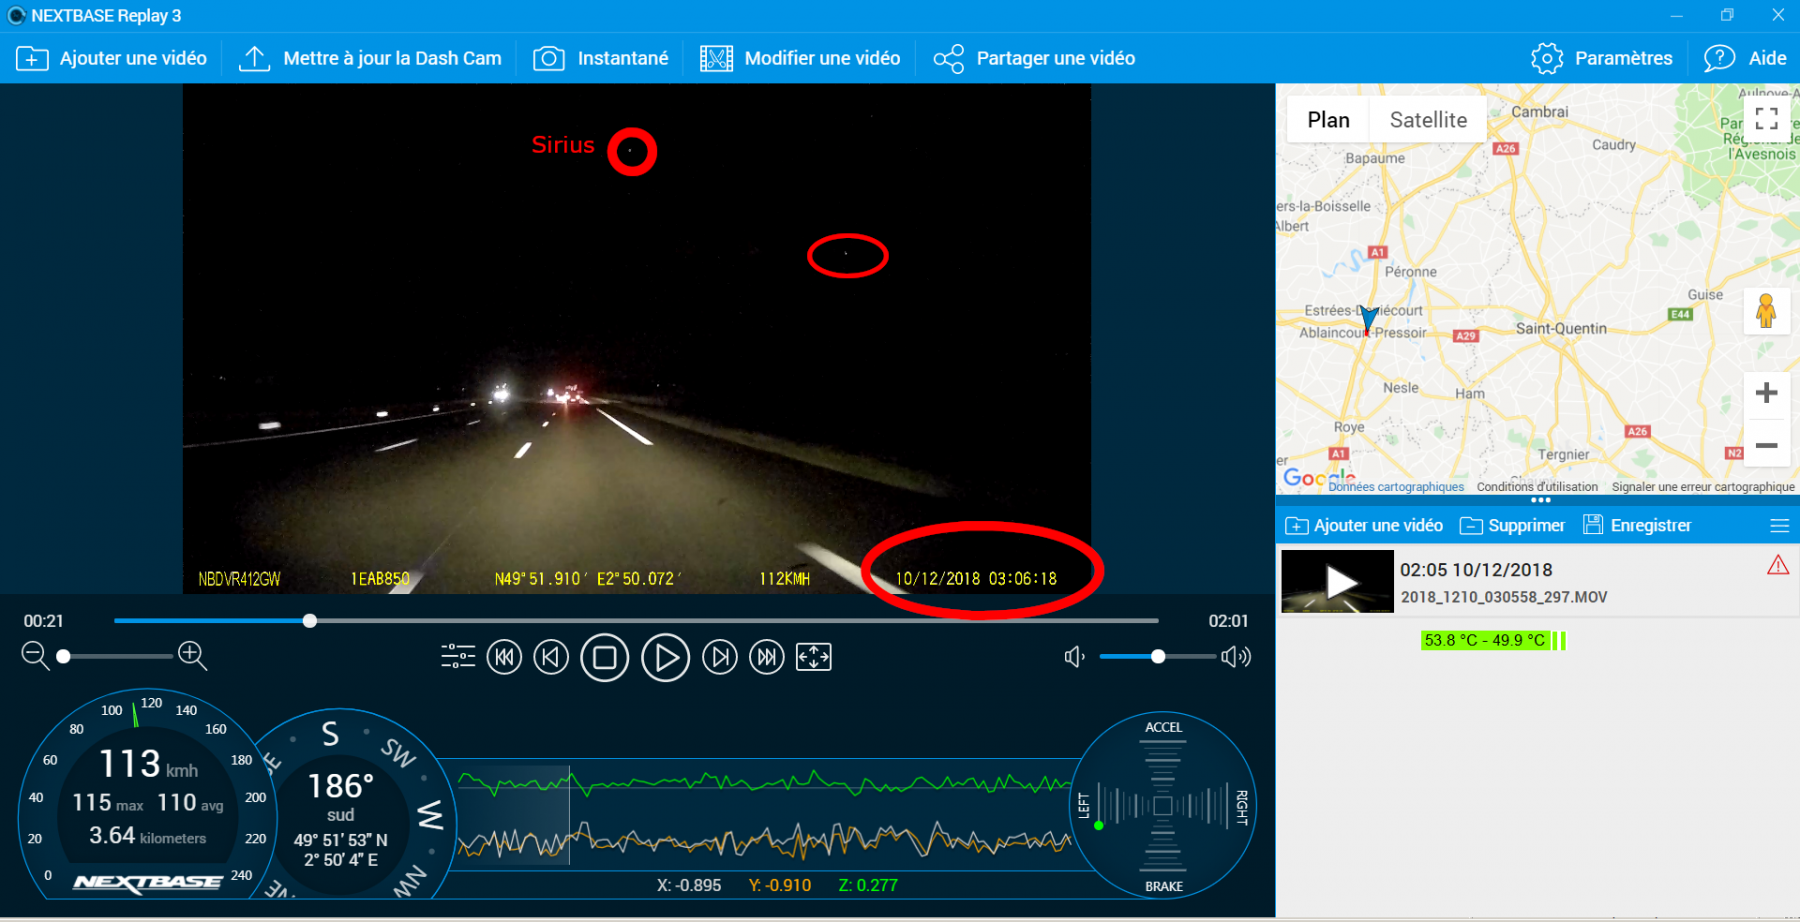This screenshot has height=922, width=1800.
Task: Click Enregistrer in the playlist bar
Action: point(1637,526)
